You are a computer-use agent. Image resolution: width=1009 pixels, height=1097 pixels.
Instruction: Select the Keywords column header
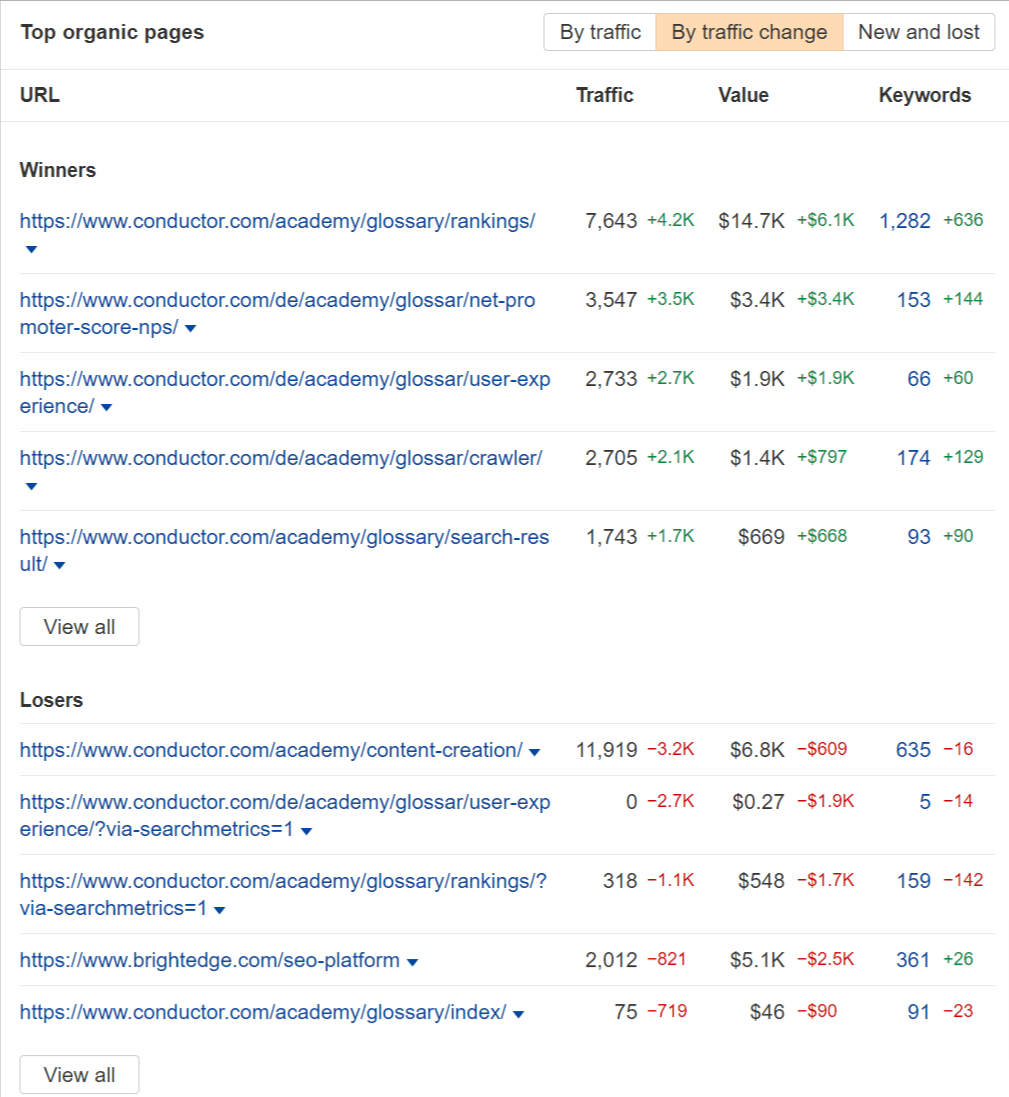click(924, 95)
